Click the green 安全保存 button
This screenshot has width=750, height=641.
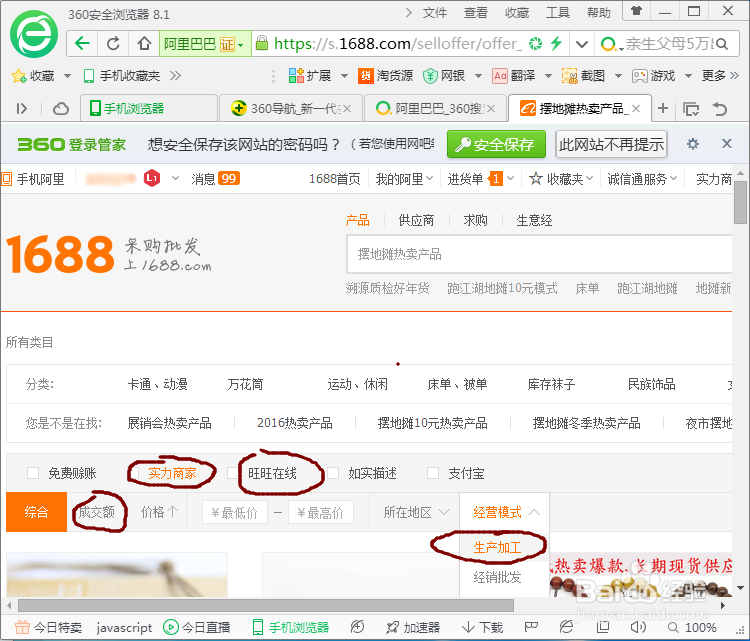coord(496,144)
